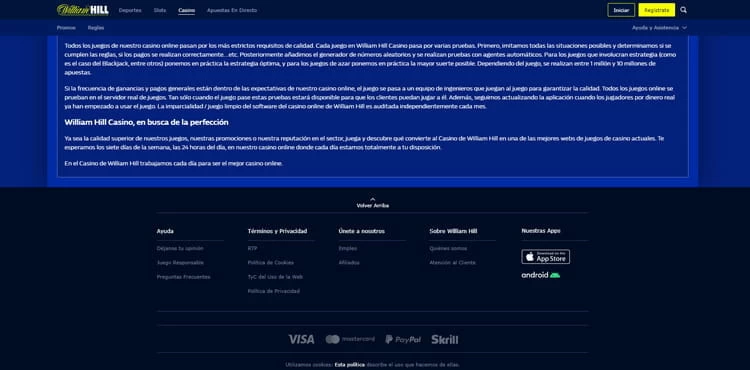Expand the Ayuda y Asistencia dropdown
This screenshot has width=750, height=370.
coord(659,28)
